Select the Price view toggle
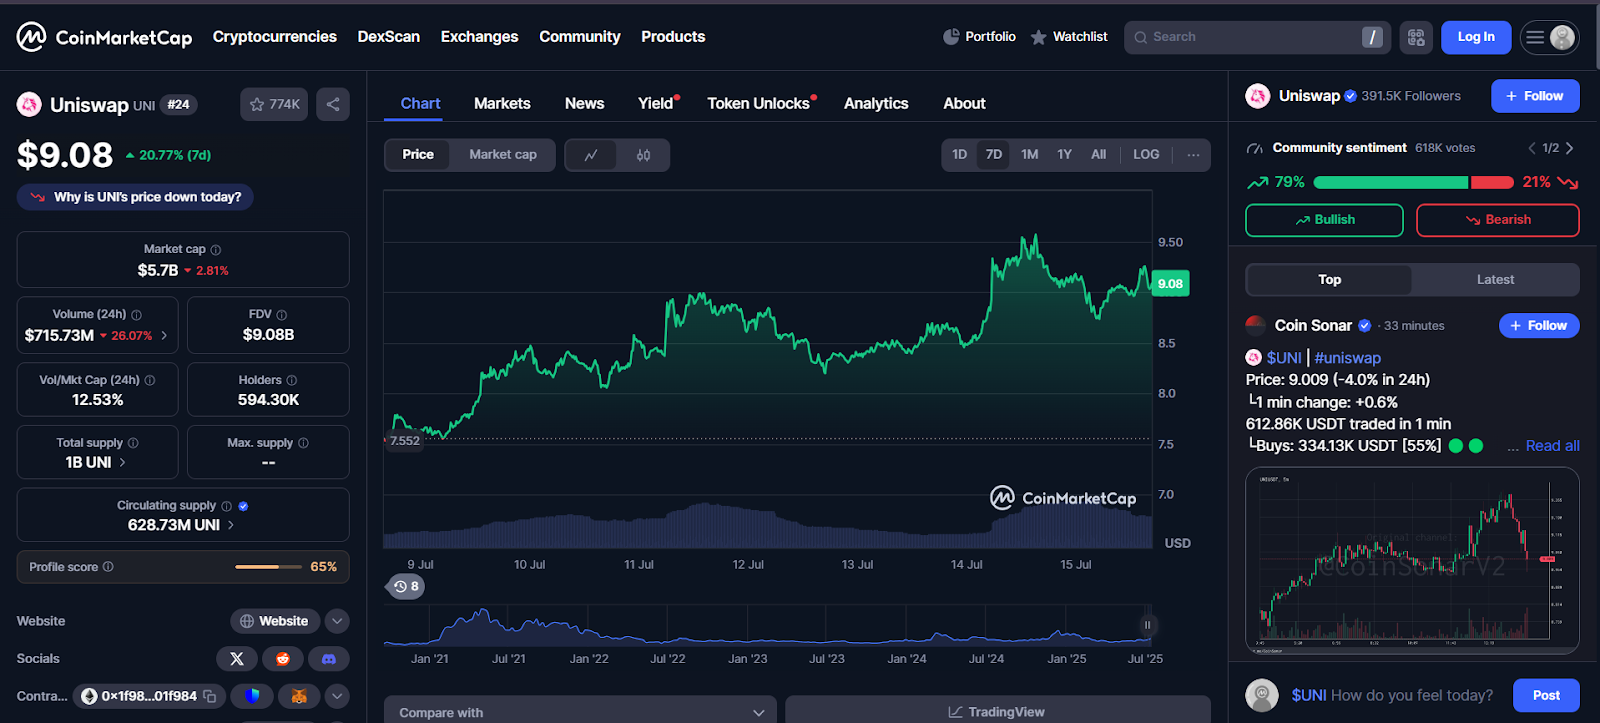 tap(418, 155)
